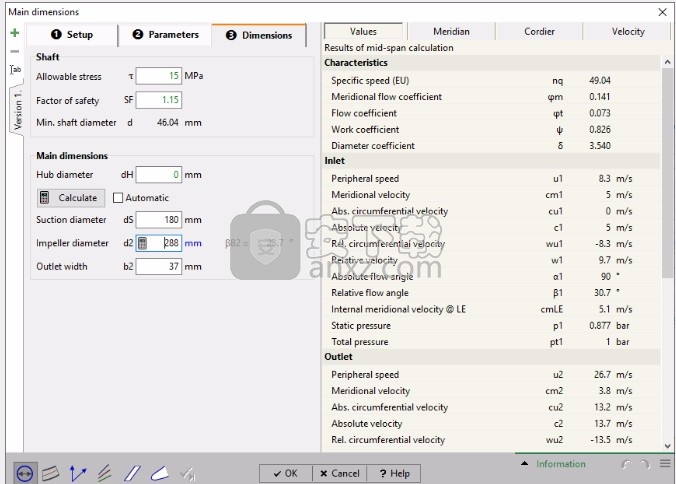Viewport: 676px width, 484px height.
Task: Open the Cordier diagram tab
Action: click(539, 31)
